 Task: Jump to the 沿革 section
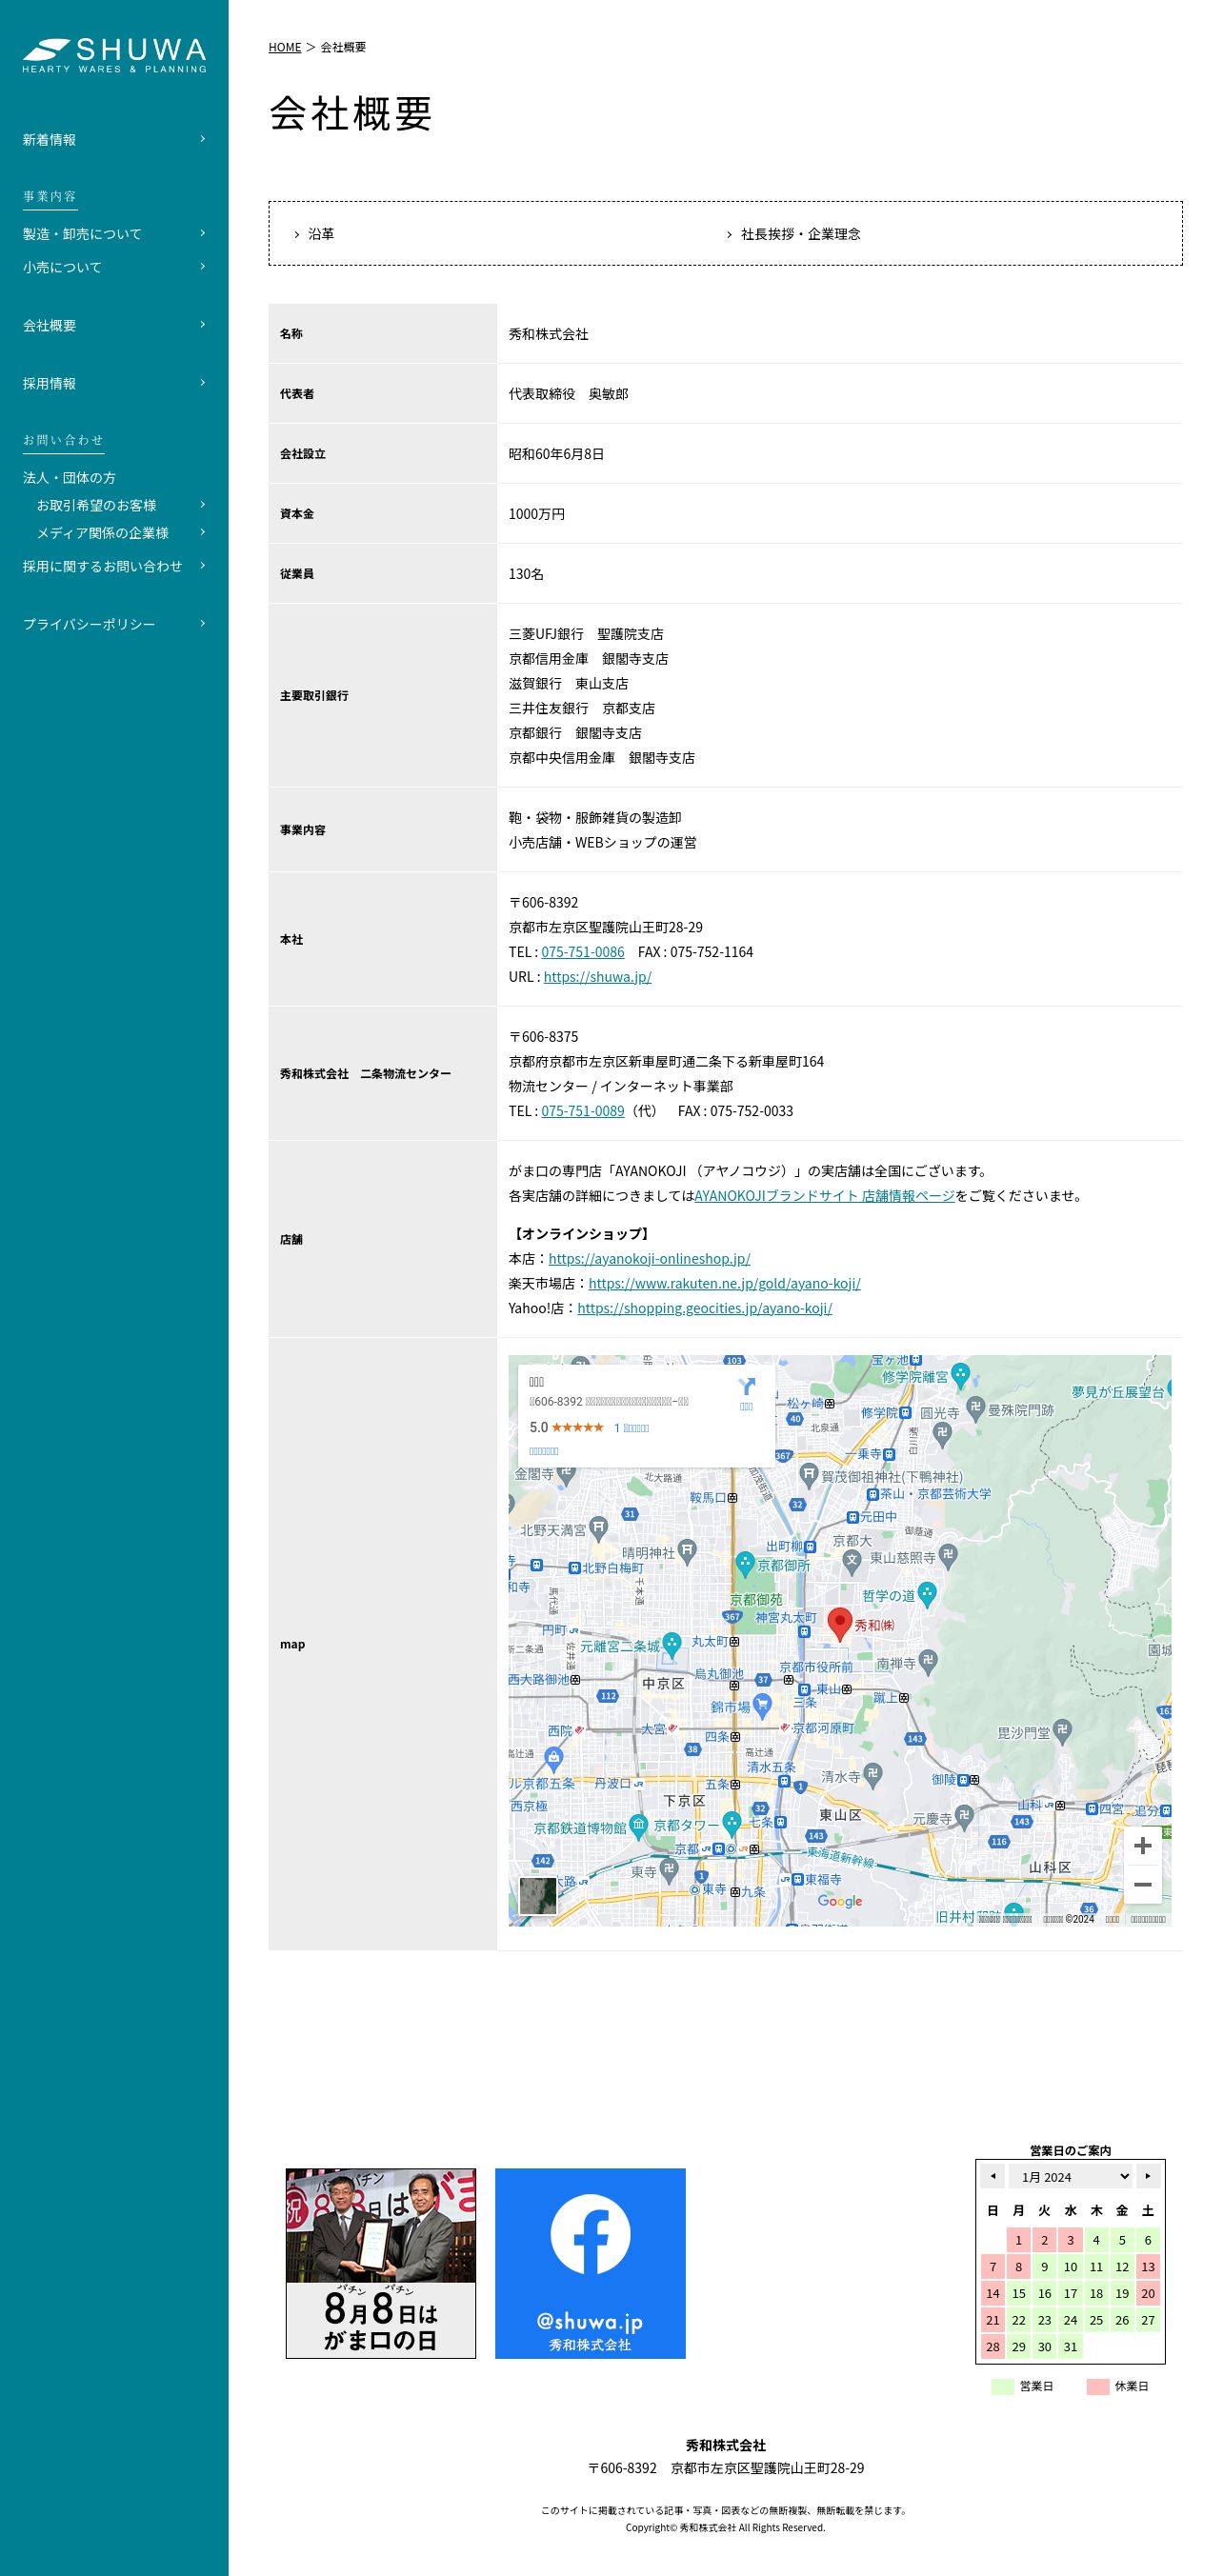point(321,234)
